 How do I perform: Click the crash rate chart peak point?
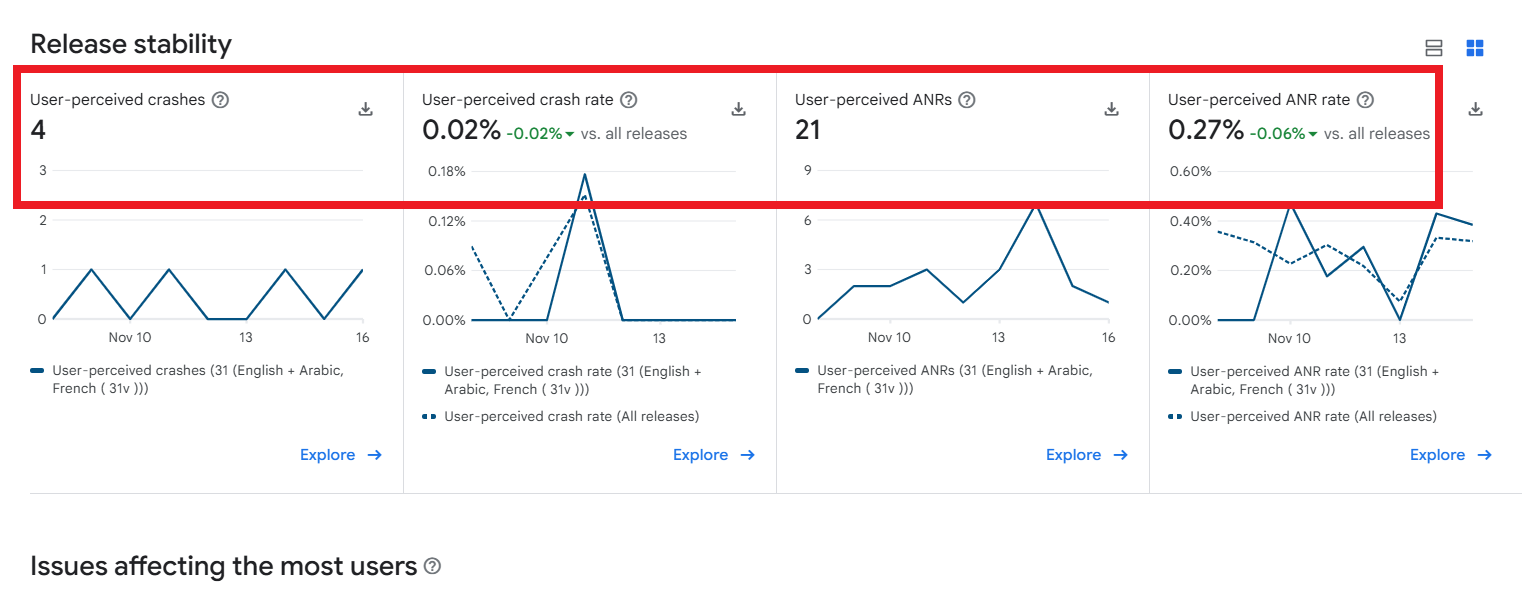click(x=585, y=174)
